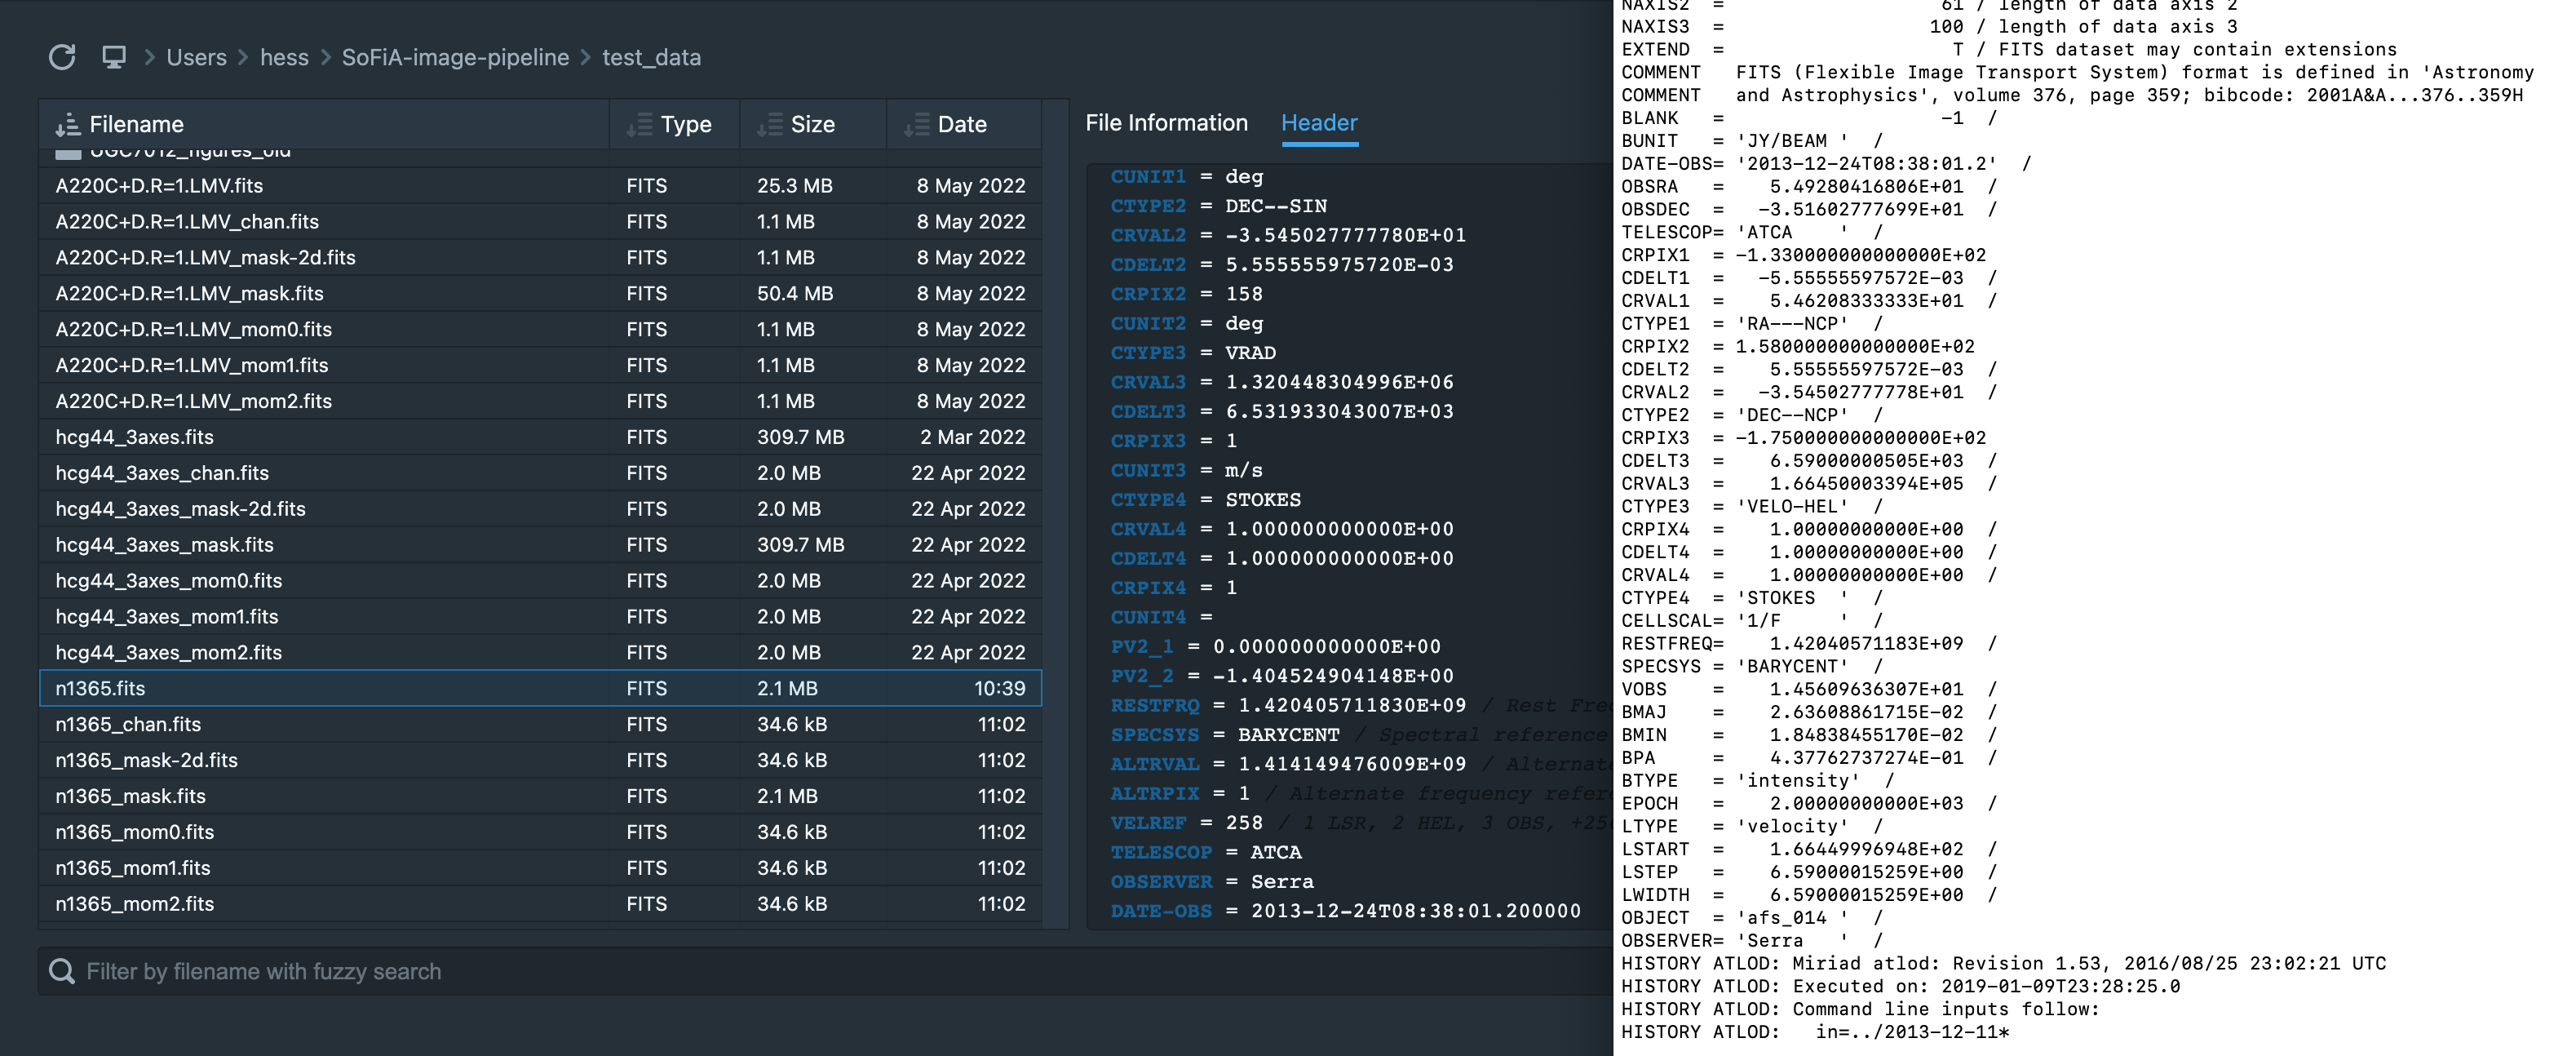Click the sort icon on the Filename column
The height and width of the screenshot is (1056, 2576).
[x=66, y=124]
